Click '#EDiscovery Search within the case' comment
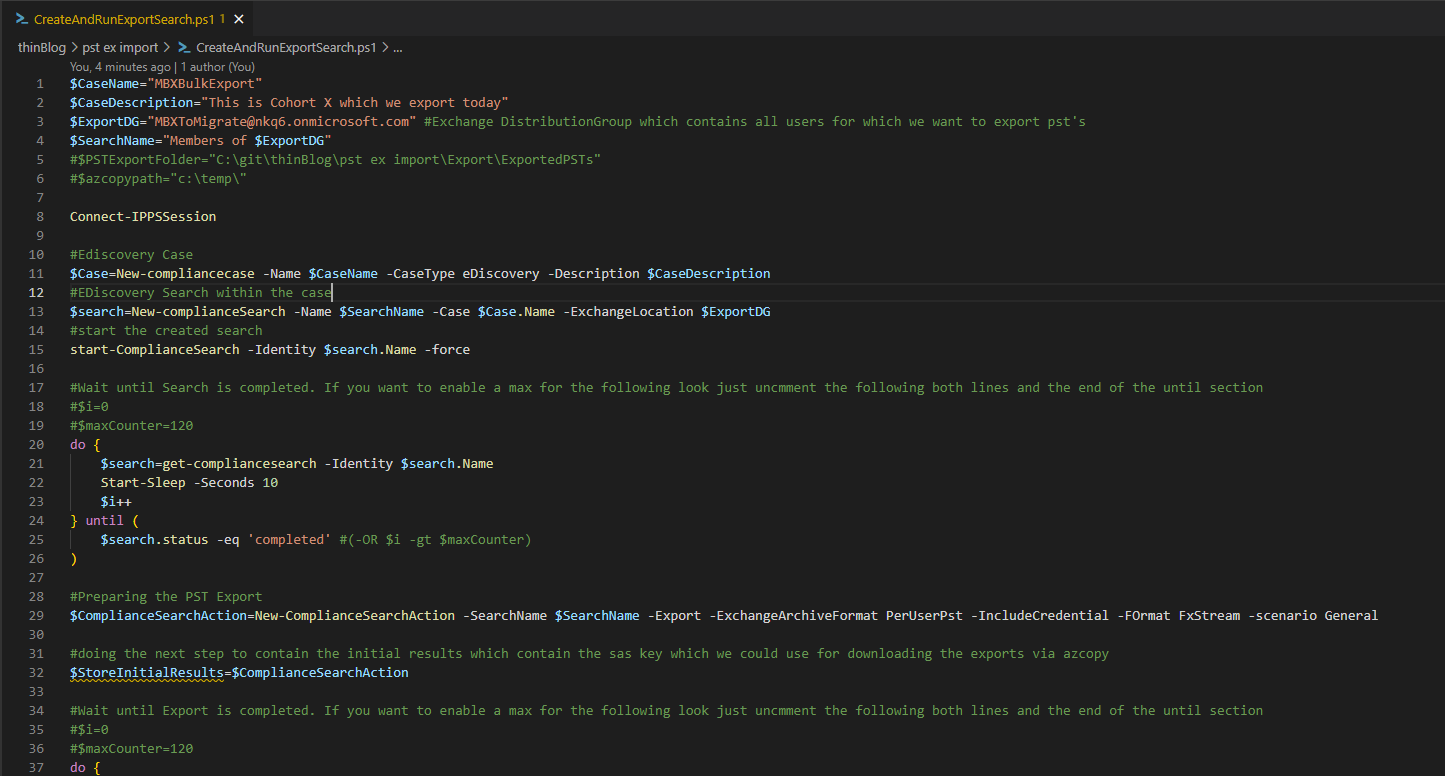Screen dimensions: 1445x776 [200, 292]
